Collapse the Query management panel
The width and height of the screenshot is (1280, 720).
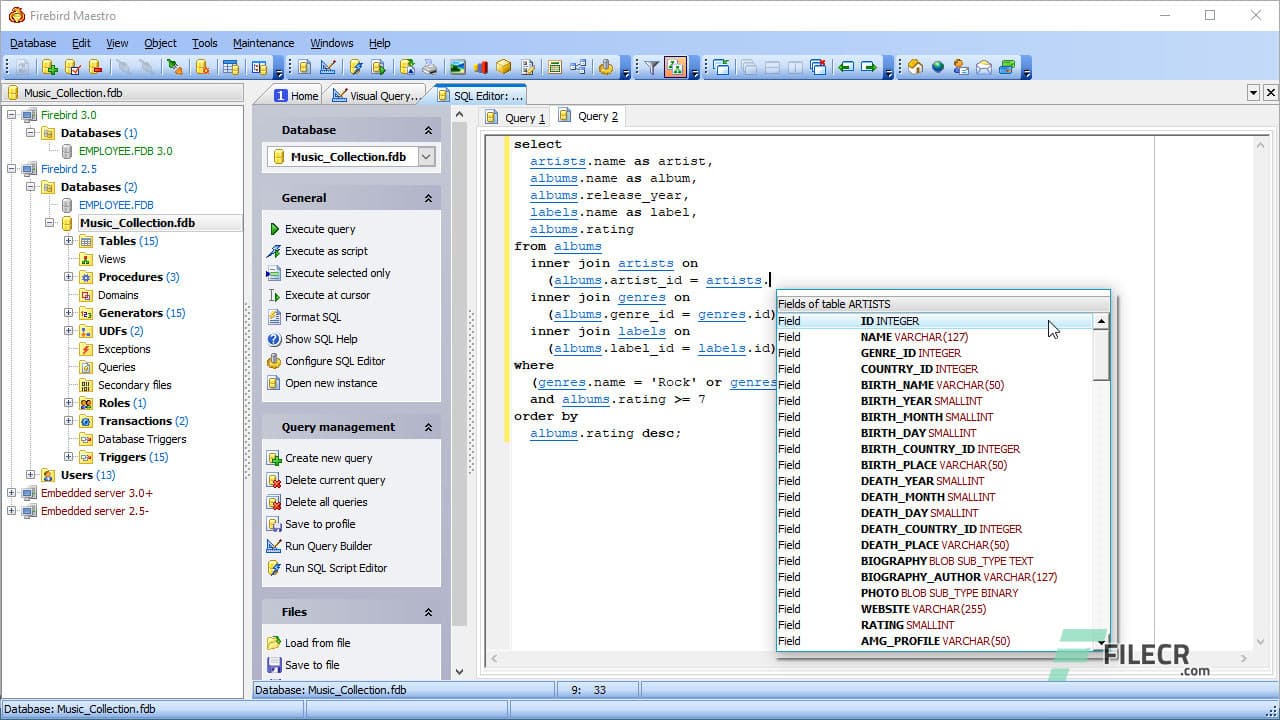coord(428,426)
